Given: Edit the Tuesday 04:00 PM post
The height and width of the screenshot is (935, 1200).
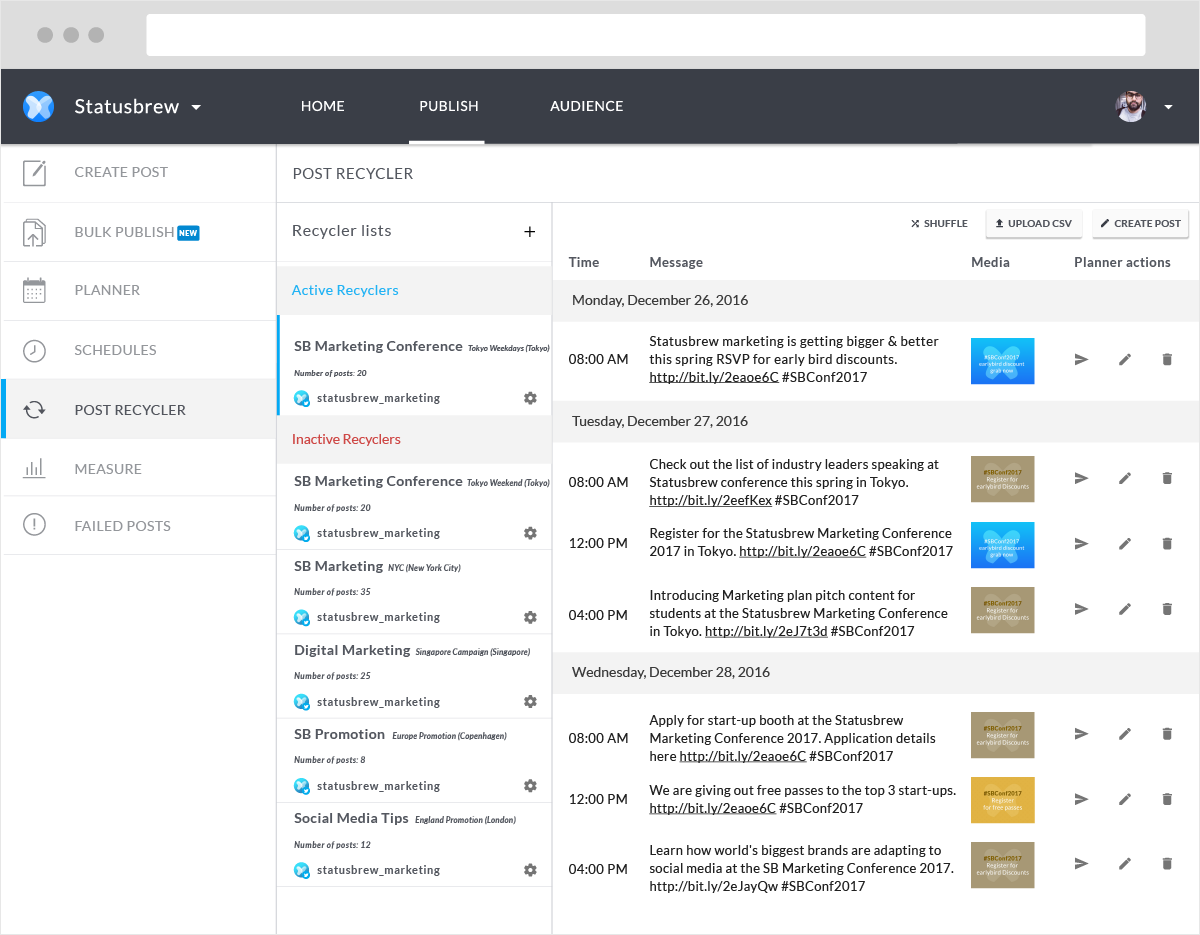Looking at the screenshot, I should click(1125, 609).
